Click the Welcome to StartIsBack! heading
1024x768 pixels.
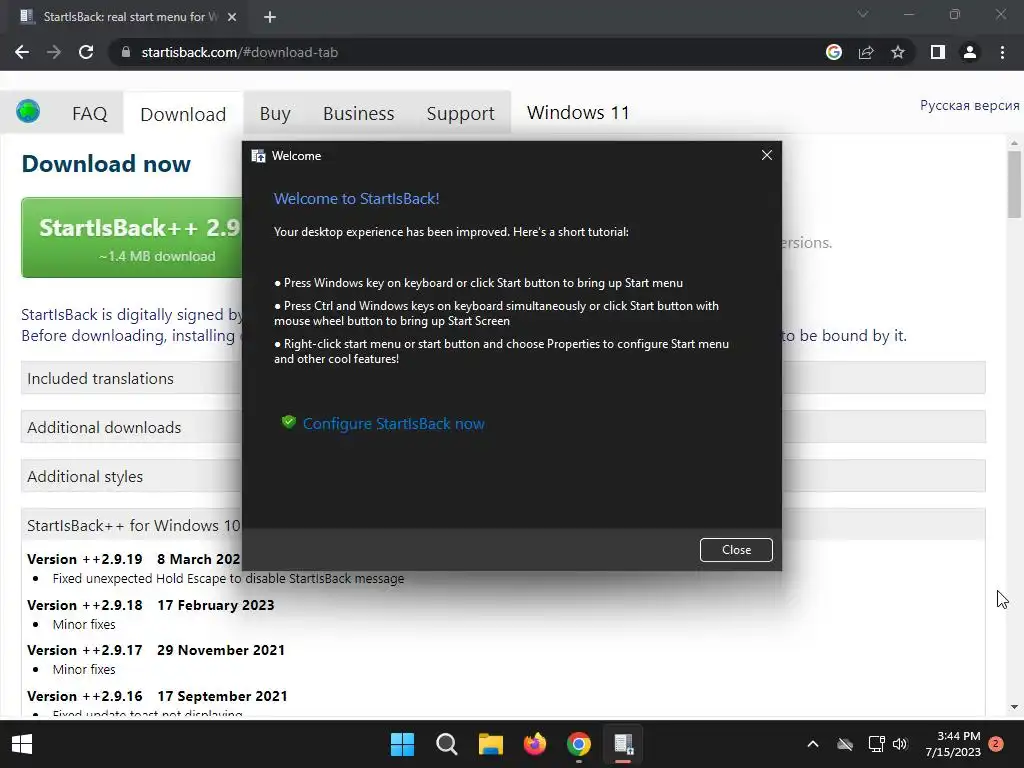[356, 199]
